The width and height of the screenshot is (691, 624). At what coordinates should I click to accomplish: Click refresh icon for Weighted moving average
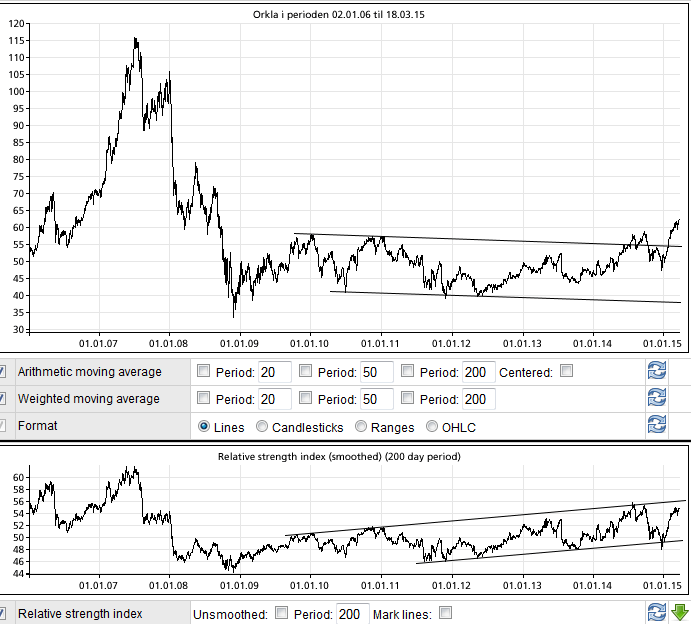656,398
